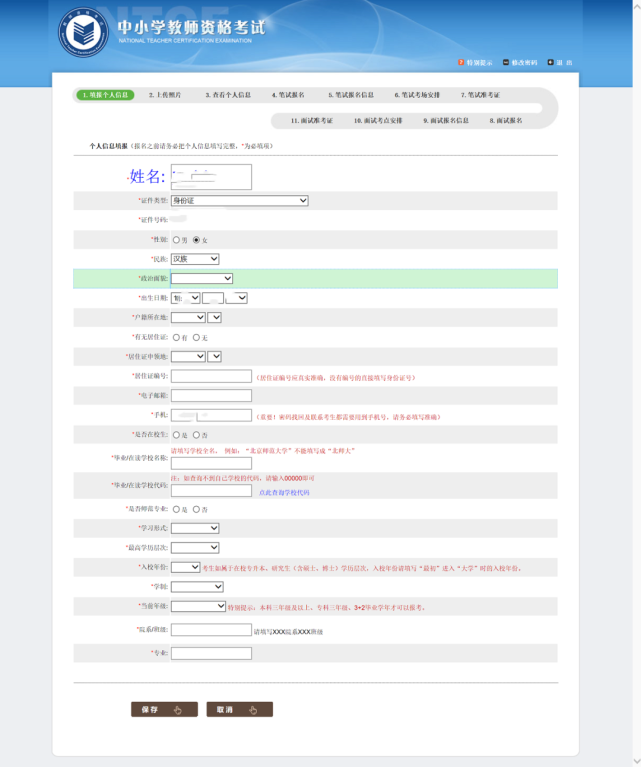Switch to step 4 笔试报名
The width and height of the screenshot is (641, 767).
pos(288,95)
